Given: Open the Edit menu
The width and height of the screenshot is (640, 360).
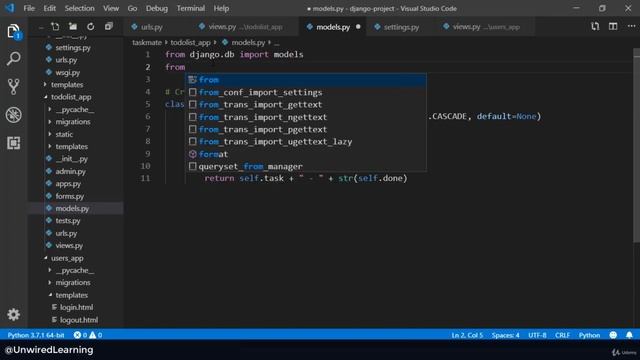Looking at the screenshot, I should tap(49, 8).
